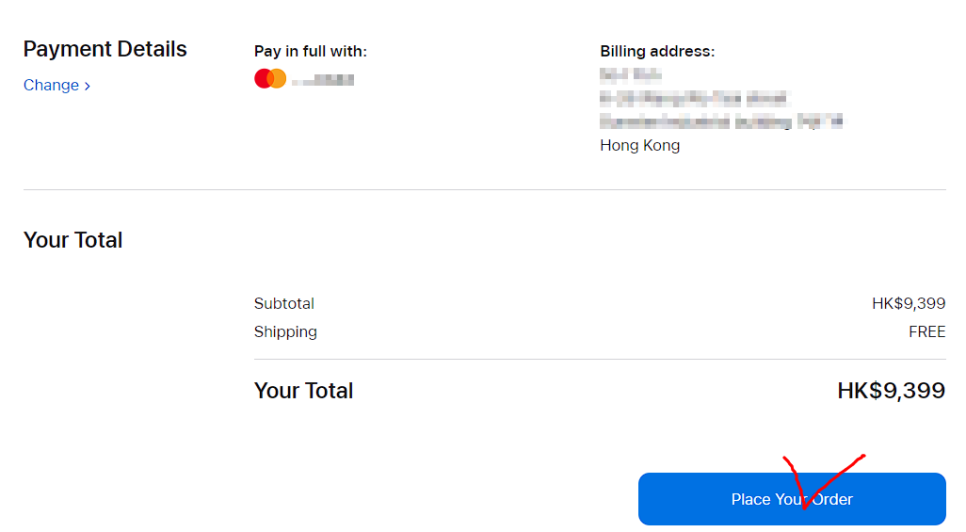Open the Change payment details link
The width and height of the screenshot is (966, 532).
(x=57, y=85)
